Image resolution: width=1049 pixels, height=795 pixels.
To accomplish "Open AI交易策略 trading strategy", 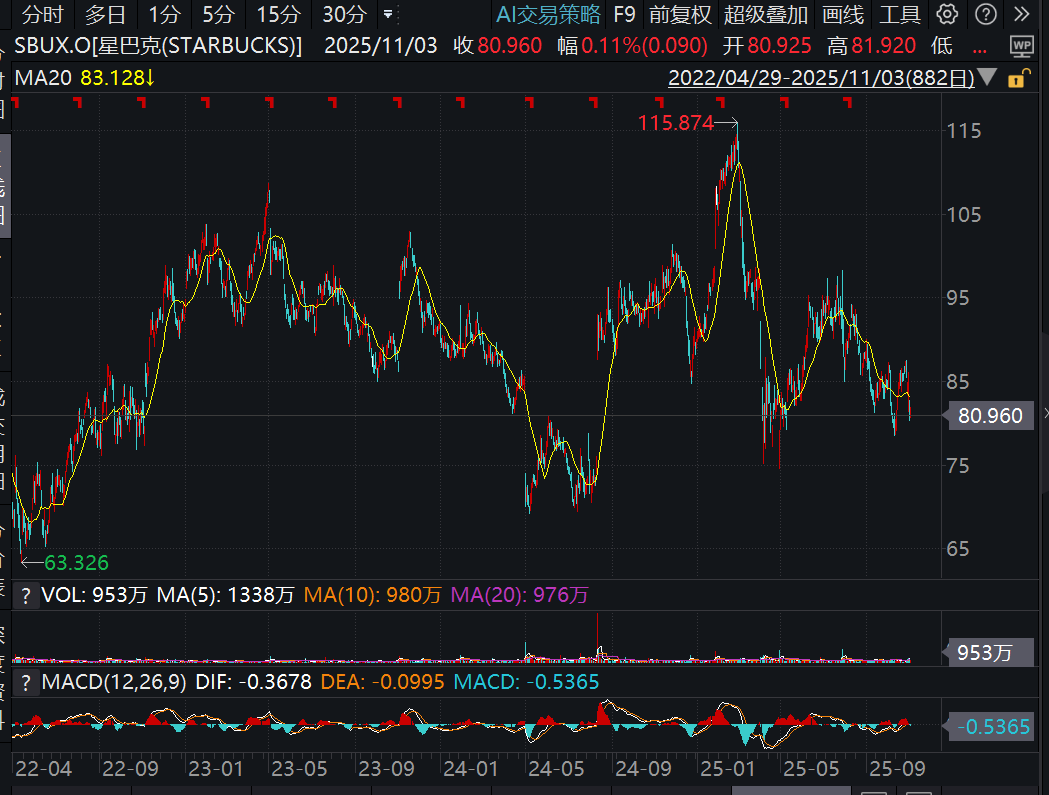I will pyautogui.click(x=549, y=14).
